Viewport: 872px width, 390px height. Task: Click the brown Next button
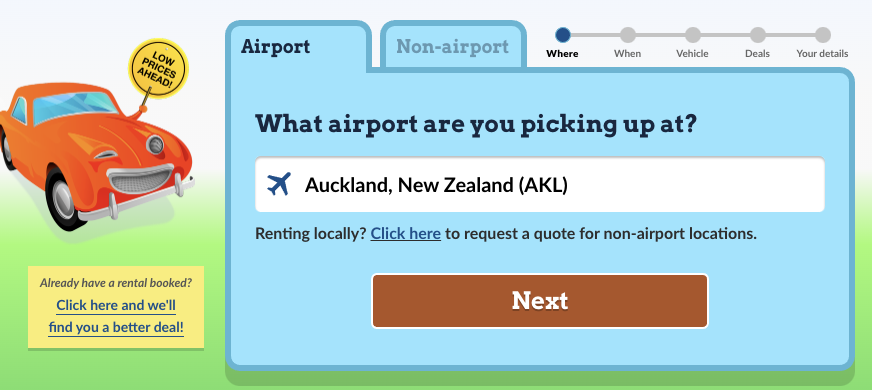(540, 301)
